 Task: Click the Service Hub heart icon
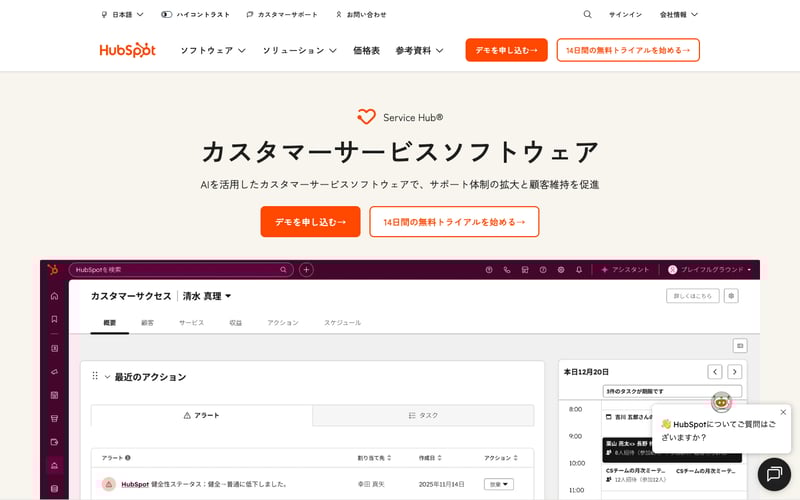point(366,117)
